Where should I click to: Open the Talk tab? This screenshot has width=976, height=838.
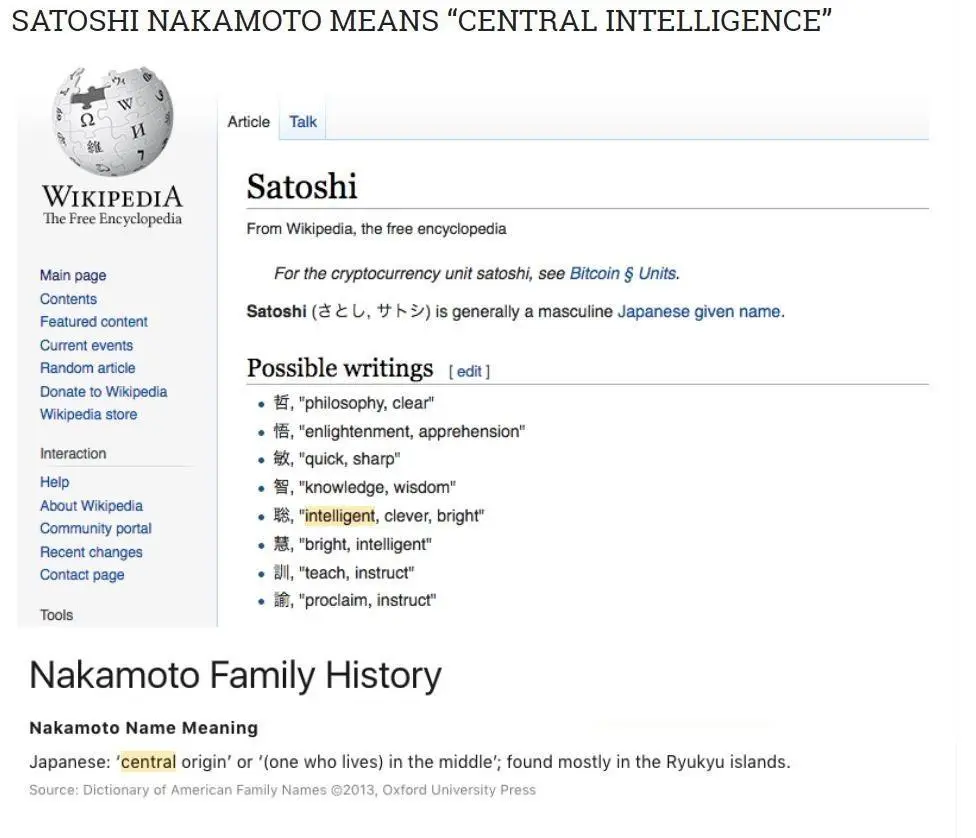coord(303,121)
